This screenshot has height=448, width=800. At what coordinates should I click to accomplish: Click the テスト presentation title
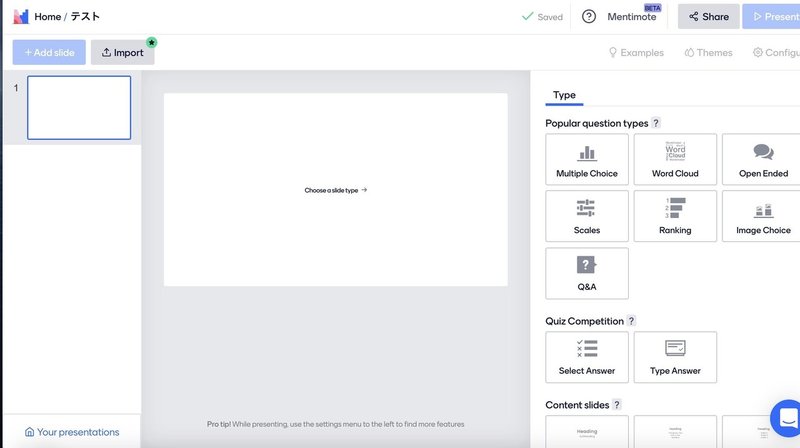pos(85,17)
